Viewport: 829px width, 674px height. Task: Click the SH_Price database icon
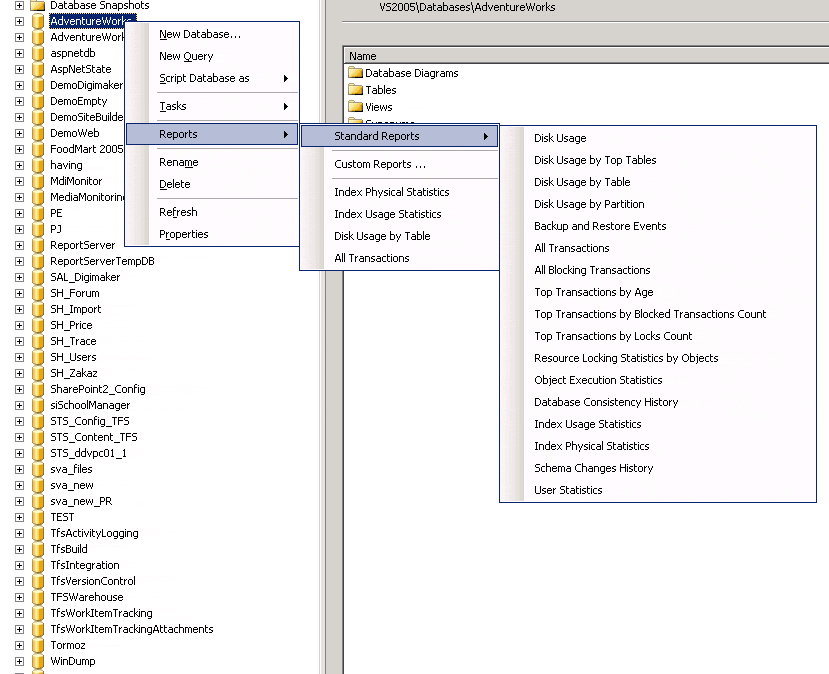point(38,325)
